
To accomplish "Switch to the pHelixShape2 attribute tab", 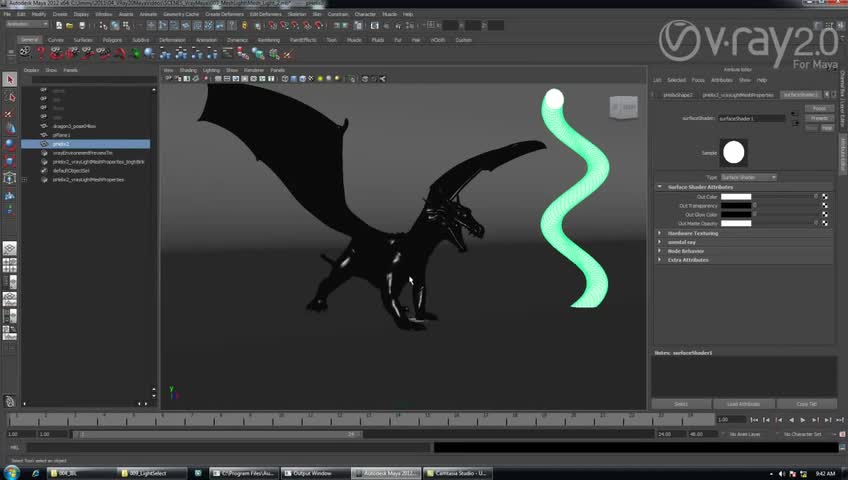I will click(677, 95).
